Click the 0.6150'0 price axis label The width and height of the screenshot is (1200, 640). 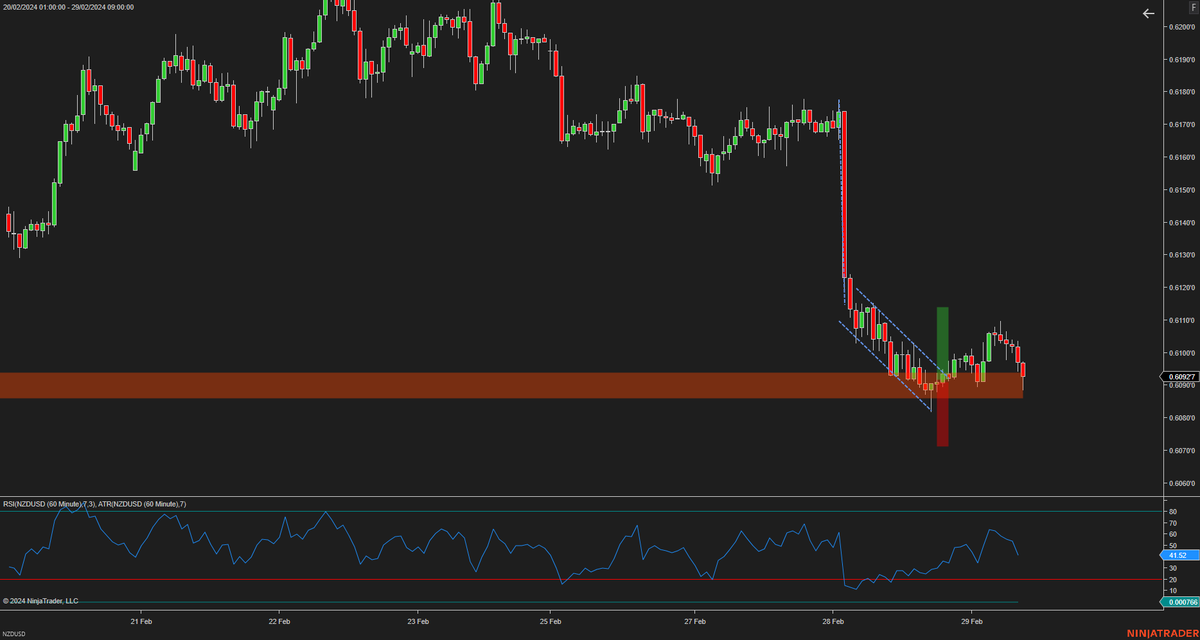[1180, 190]
